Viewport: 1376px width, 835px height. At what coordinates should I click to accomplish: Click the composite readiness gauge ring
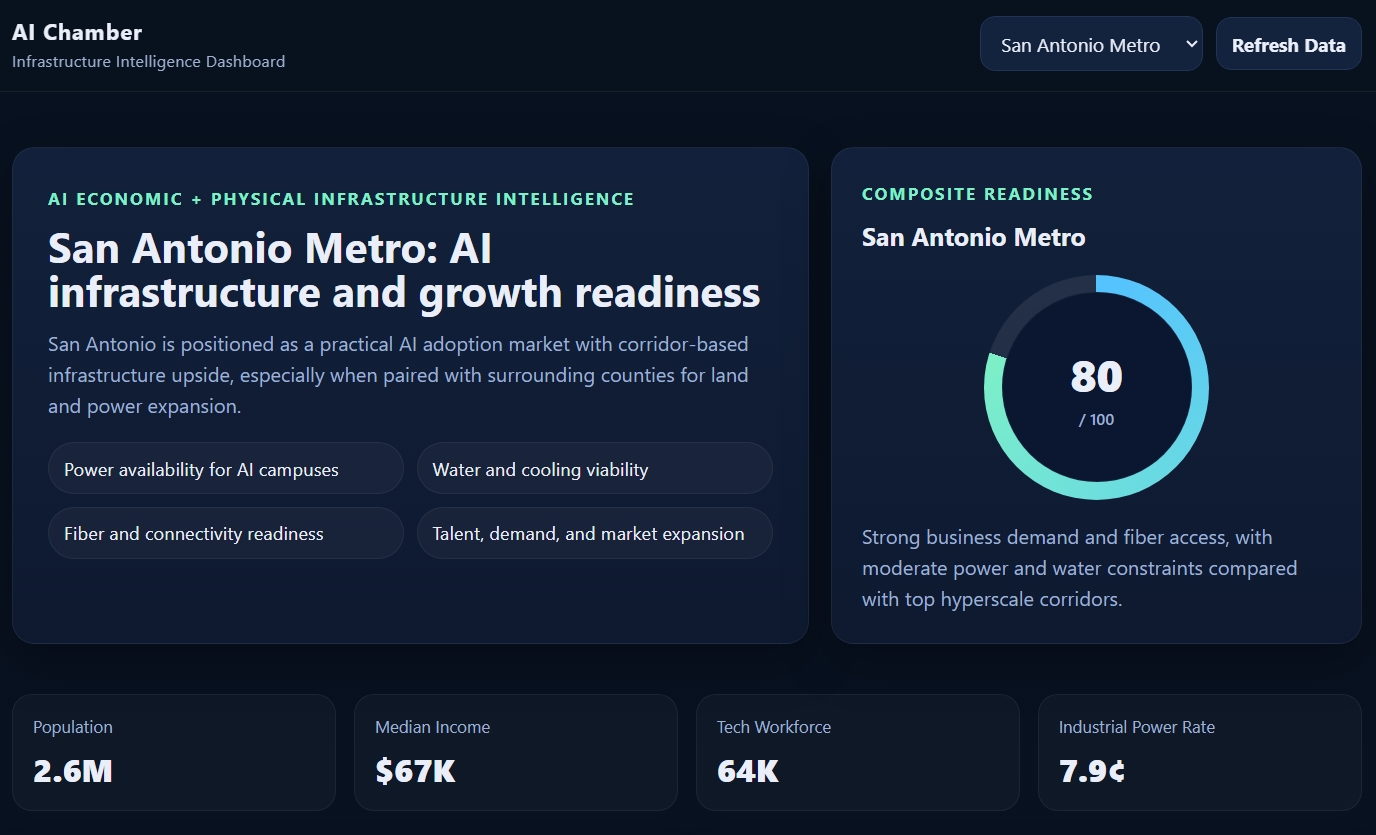coord(1096,290)
